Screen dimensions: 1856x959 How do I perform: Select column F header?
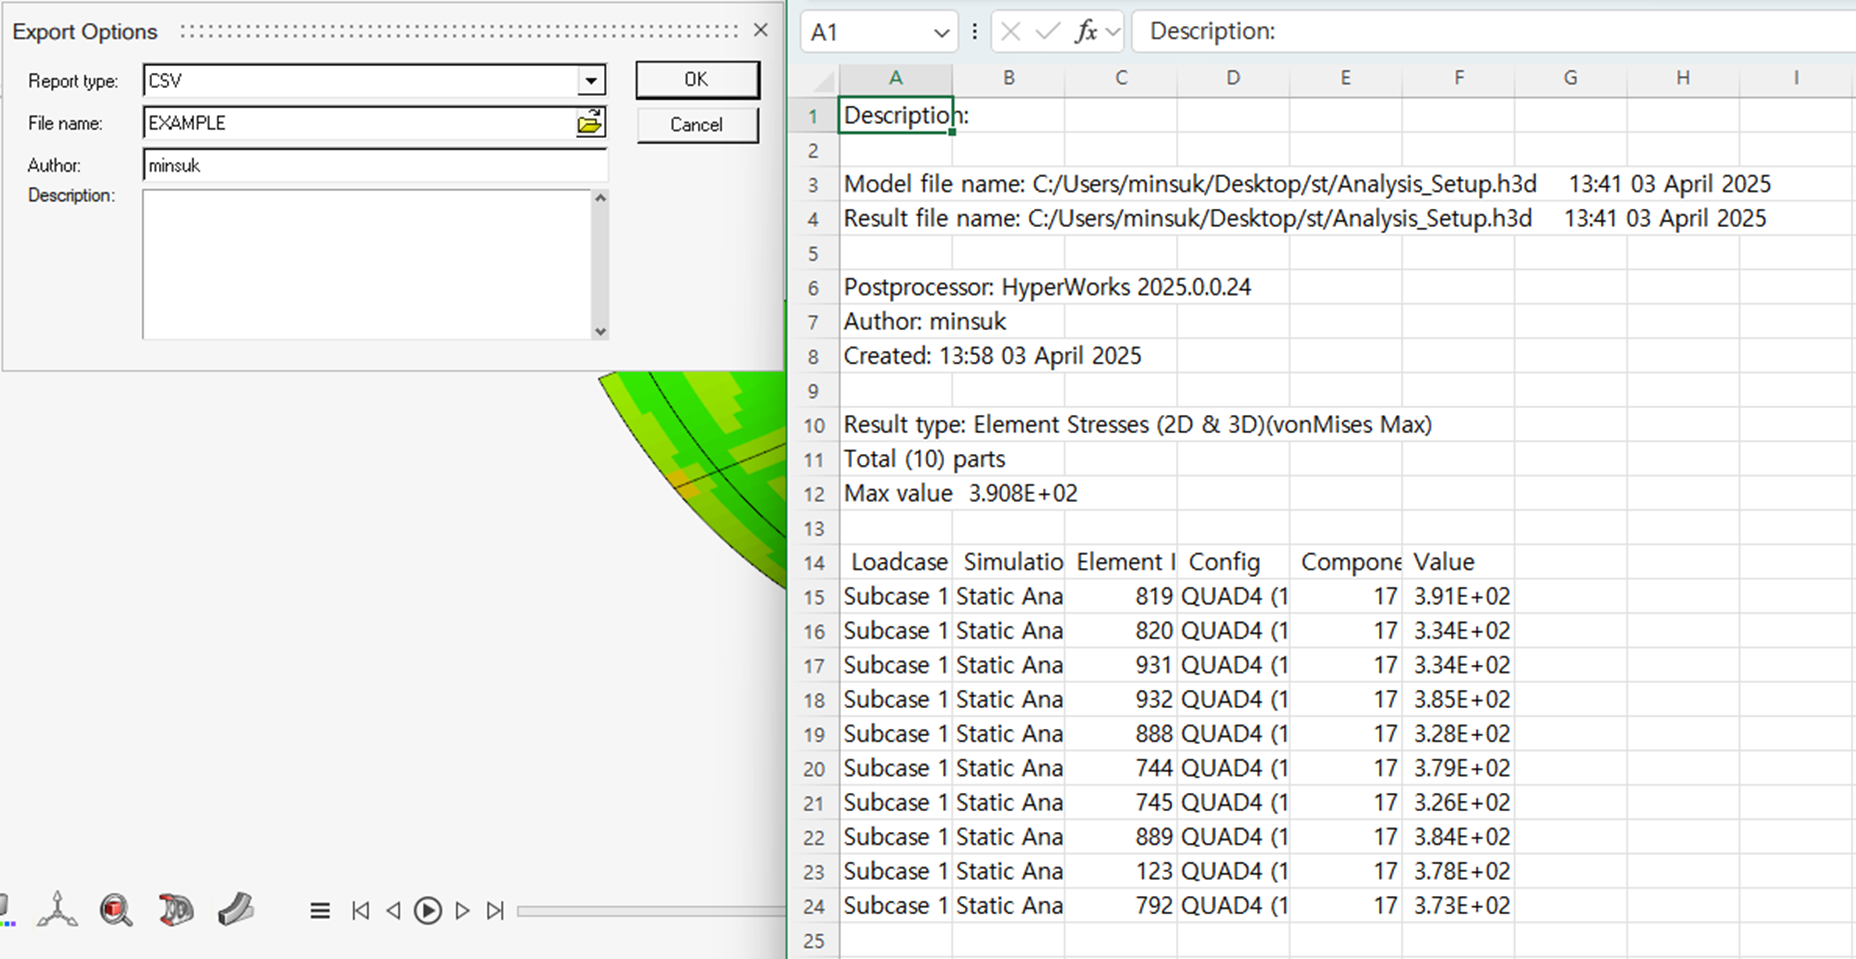tap(1458, 78)
